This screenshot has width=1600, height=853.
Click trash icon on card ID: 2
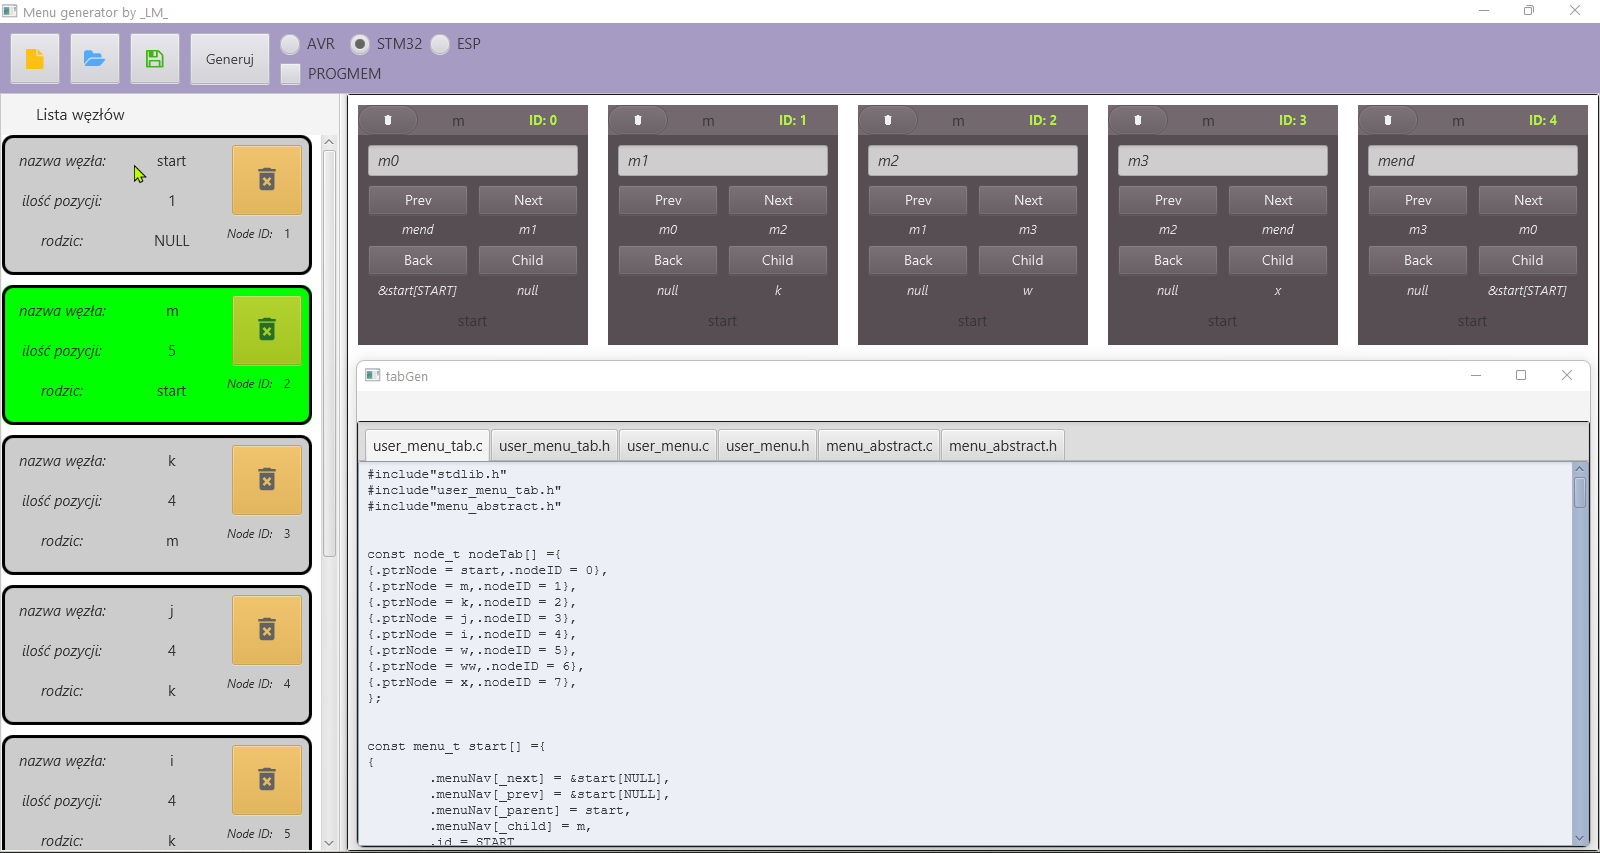(888, 120)
